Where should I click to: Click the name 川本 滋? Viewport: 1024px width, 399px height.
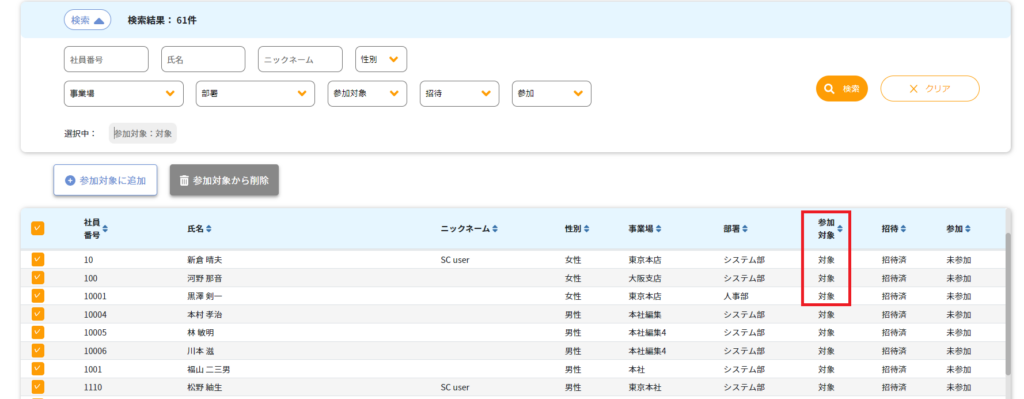coord(201,351)
